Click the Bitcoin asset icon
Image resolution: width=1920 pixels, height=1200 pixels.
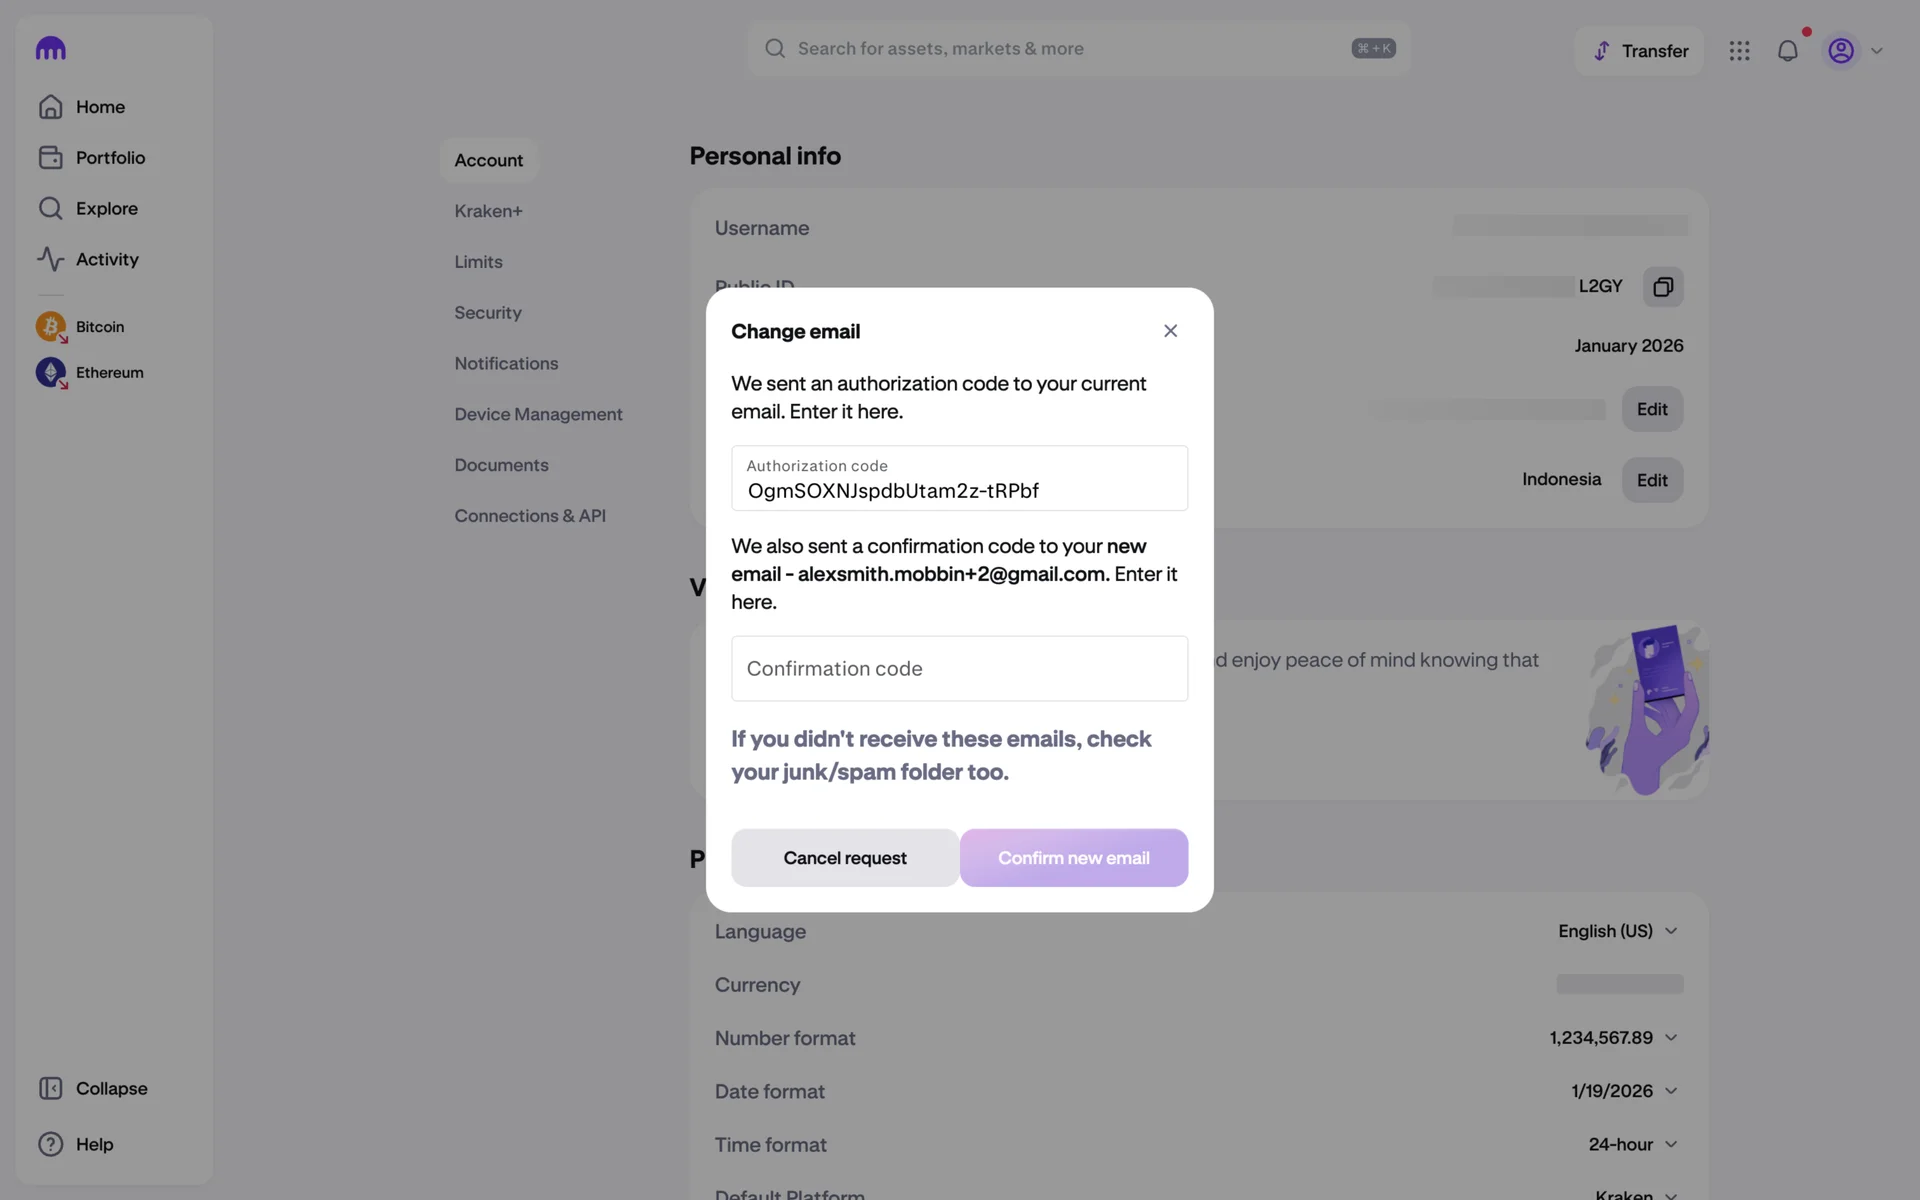click(50, 327)
